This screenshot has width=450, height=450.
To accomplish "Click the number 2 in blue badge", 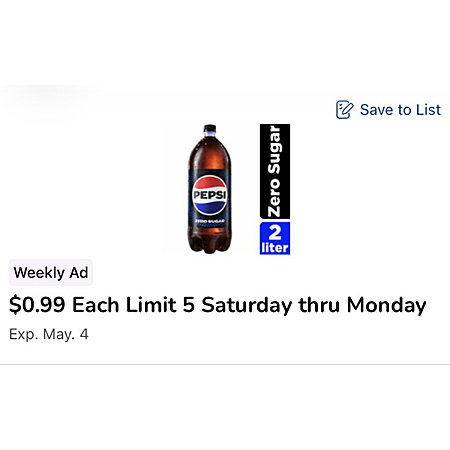I will click(275, 233).
